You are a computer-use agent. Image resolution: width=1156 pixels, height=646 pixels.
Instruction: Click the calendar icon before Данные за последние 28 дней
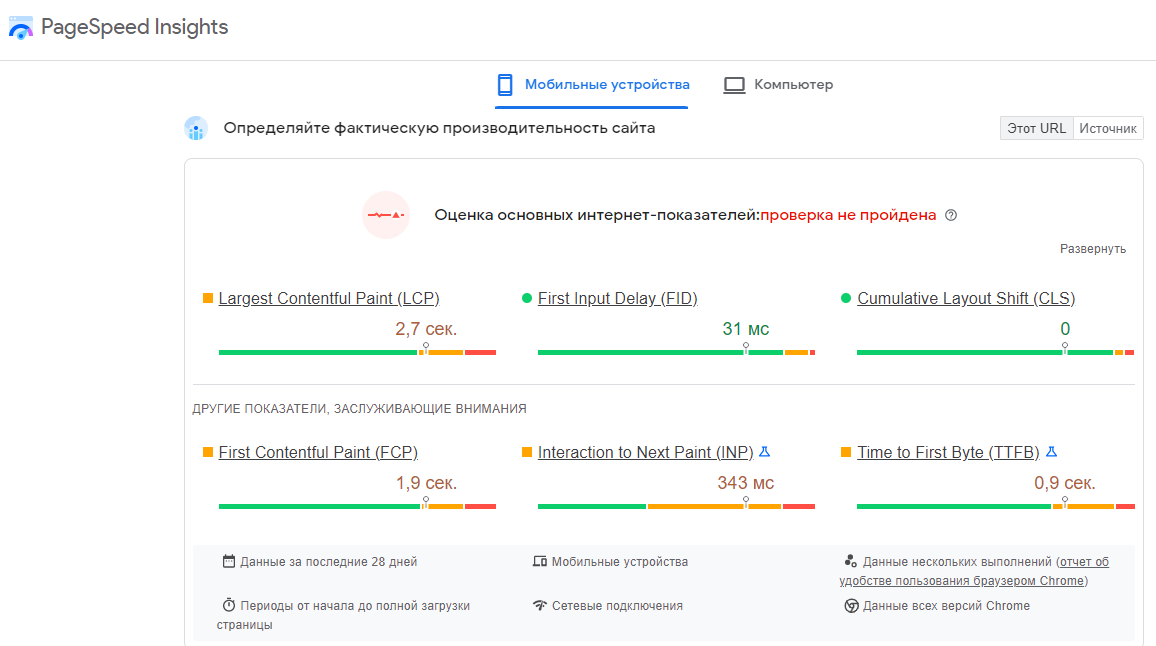coord(230,561)
